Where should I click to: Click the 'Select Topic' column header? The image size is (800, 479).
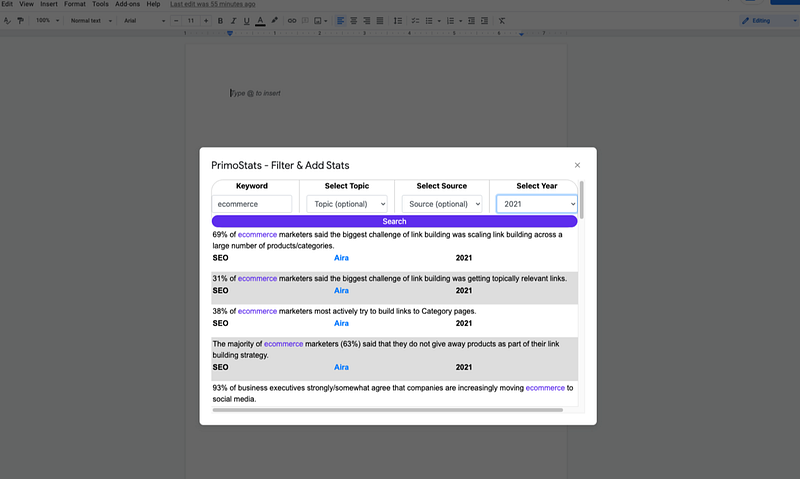coord(347,186)
